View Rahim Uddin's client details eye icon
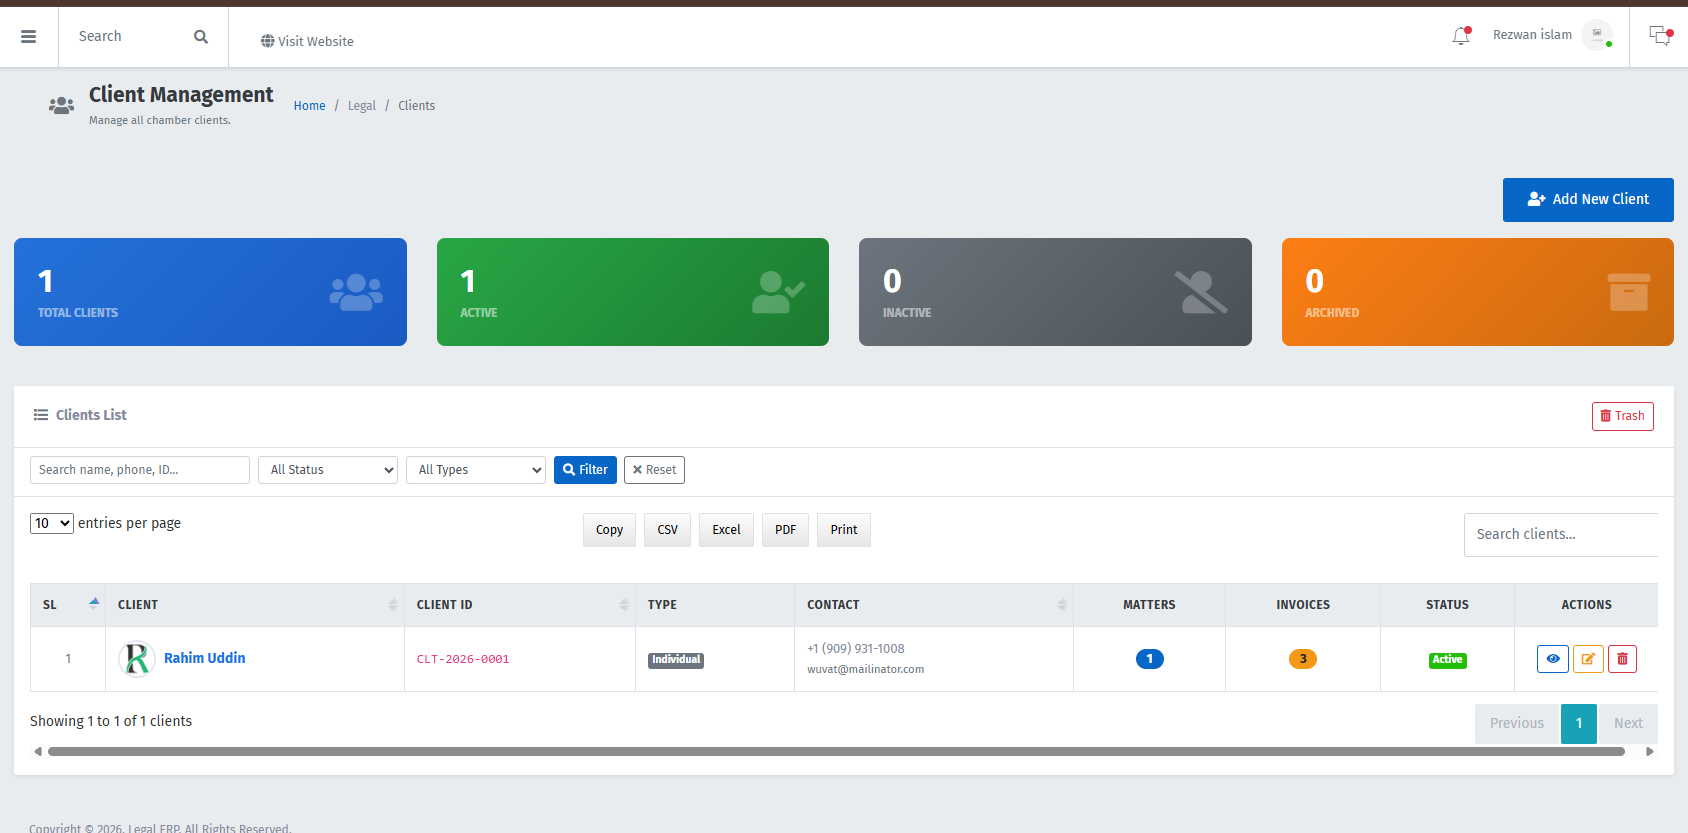 coord(1553,659)
